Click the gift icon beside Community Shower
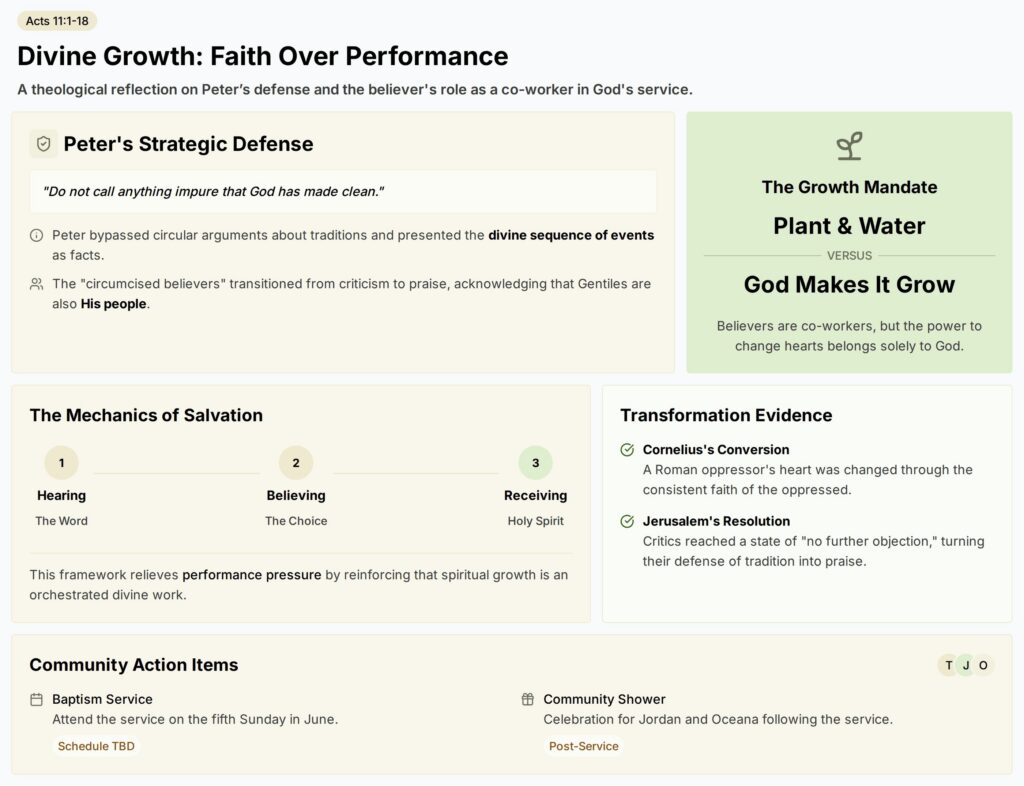This screenshot has height=786, width=1024. click(x=528, y=700)
